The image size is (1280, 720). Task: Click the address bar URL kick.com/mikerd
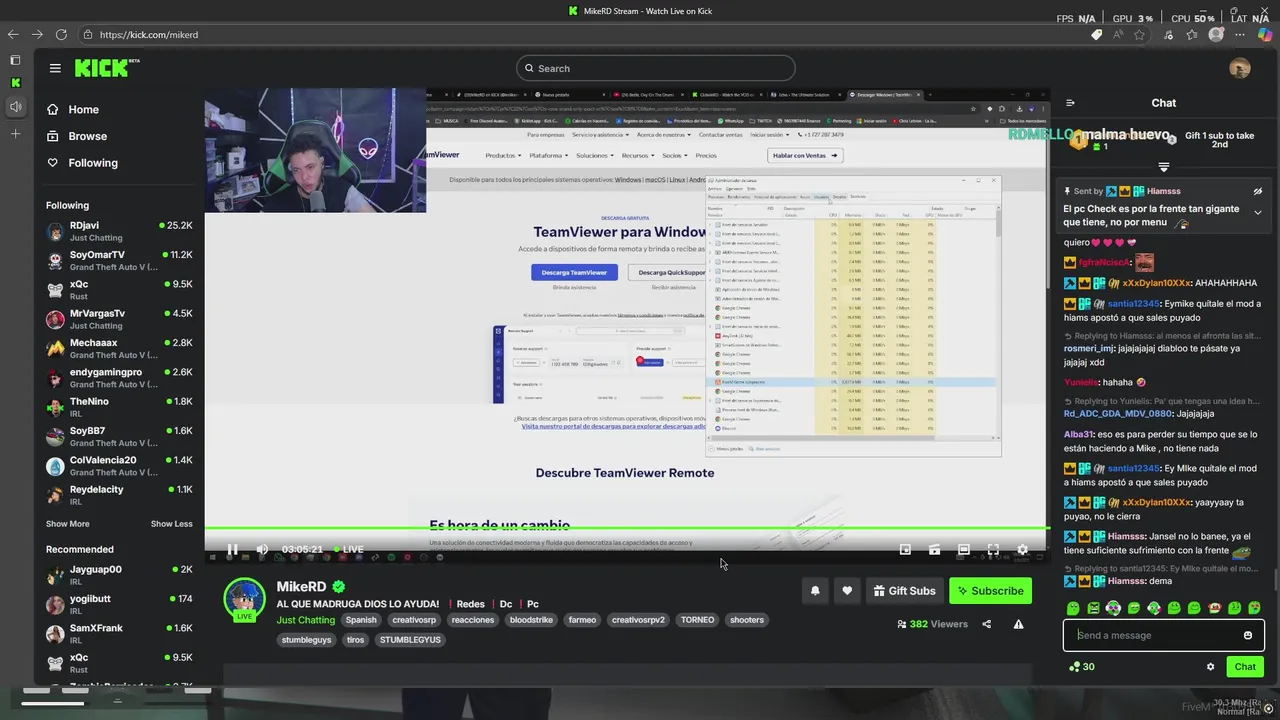[x=149, y=35]
